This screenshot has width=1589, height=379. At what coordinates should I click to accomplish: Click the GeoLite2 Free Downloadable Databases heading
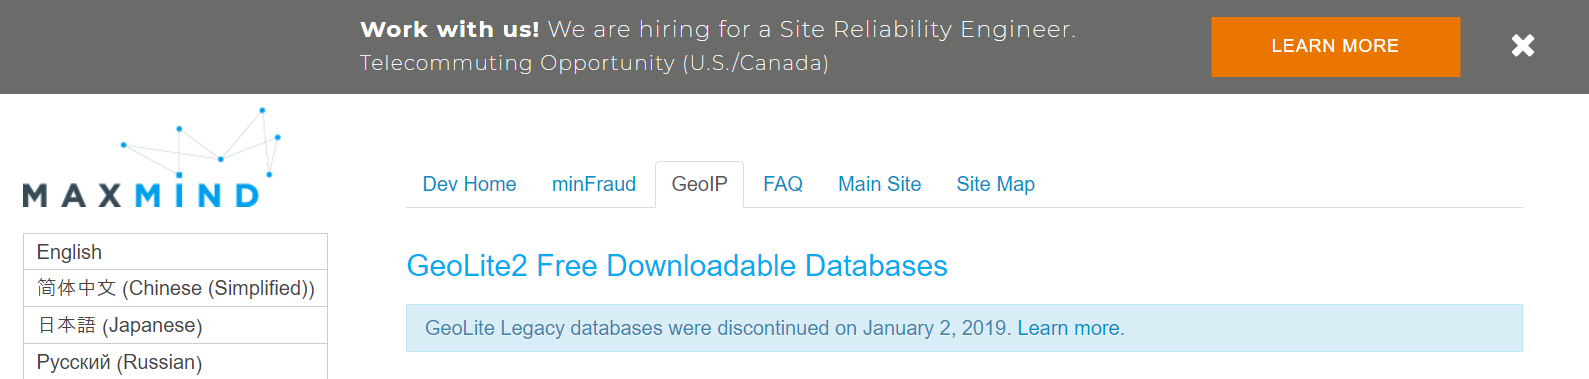(x=677, y=266)
